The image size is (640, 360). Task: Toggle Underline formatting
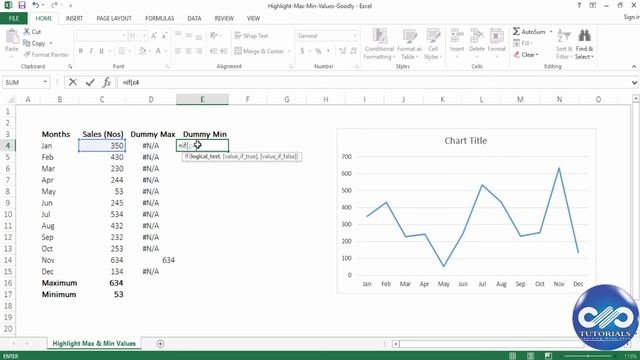click(x=101, y=51)
